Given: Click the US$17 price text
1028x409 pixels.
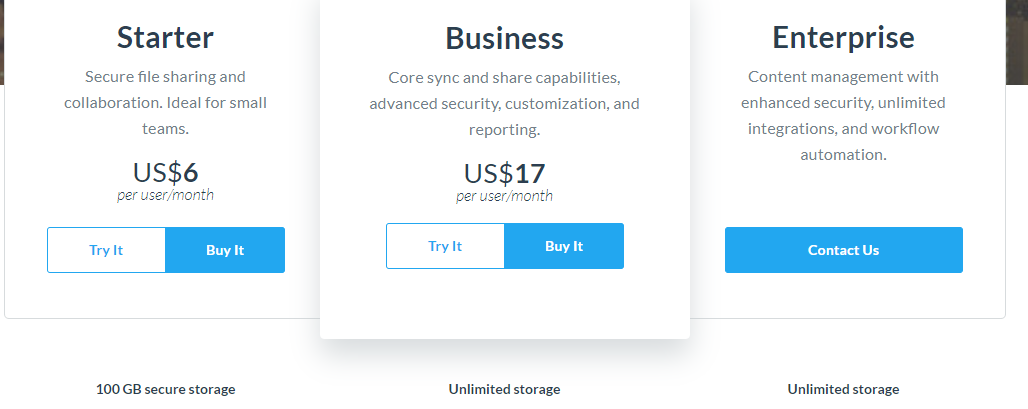Looking at the screenshot, I should click(505, 173).
